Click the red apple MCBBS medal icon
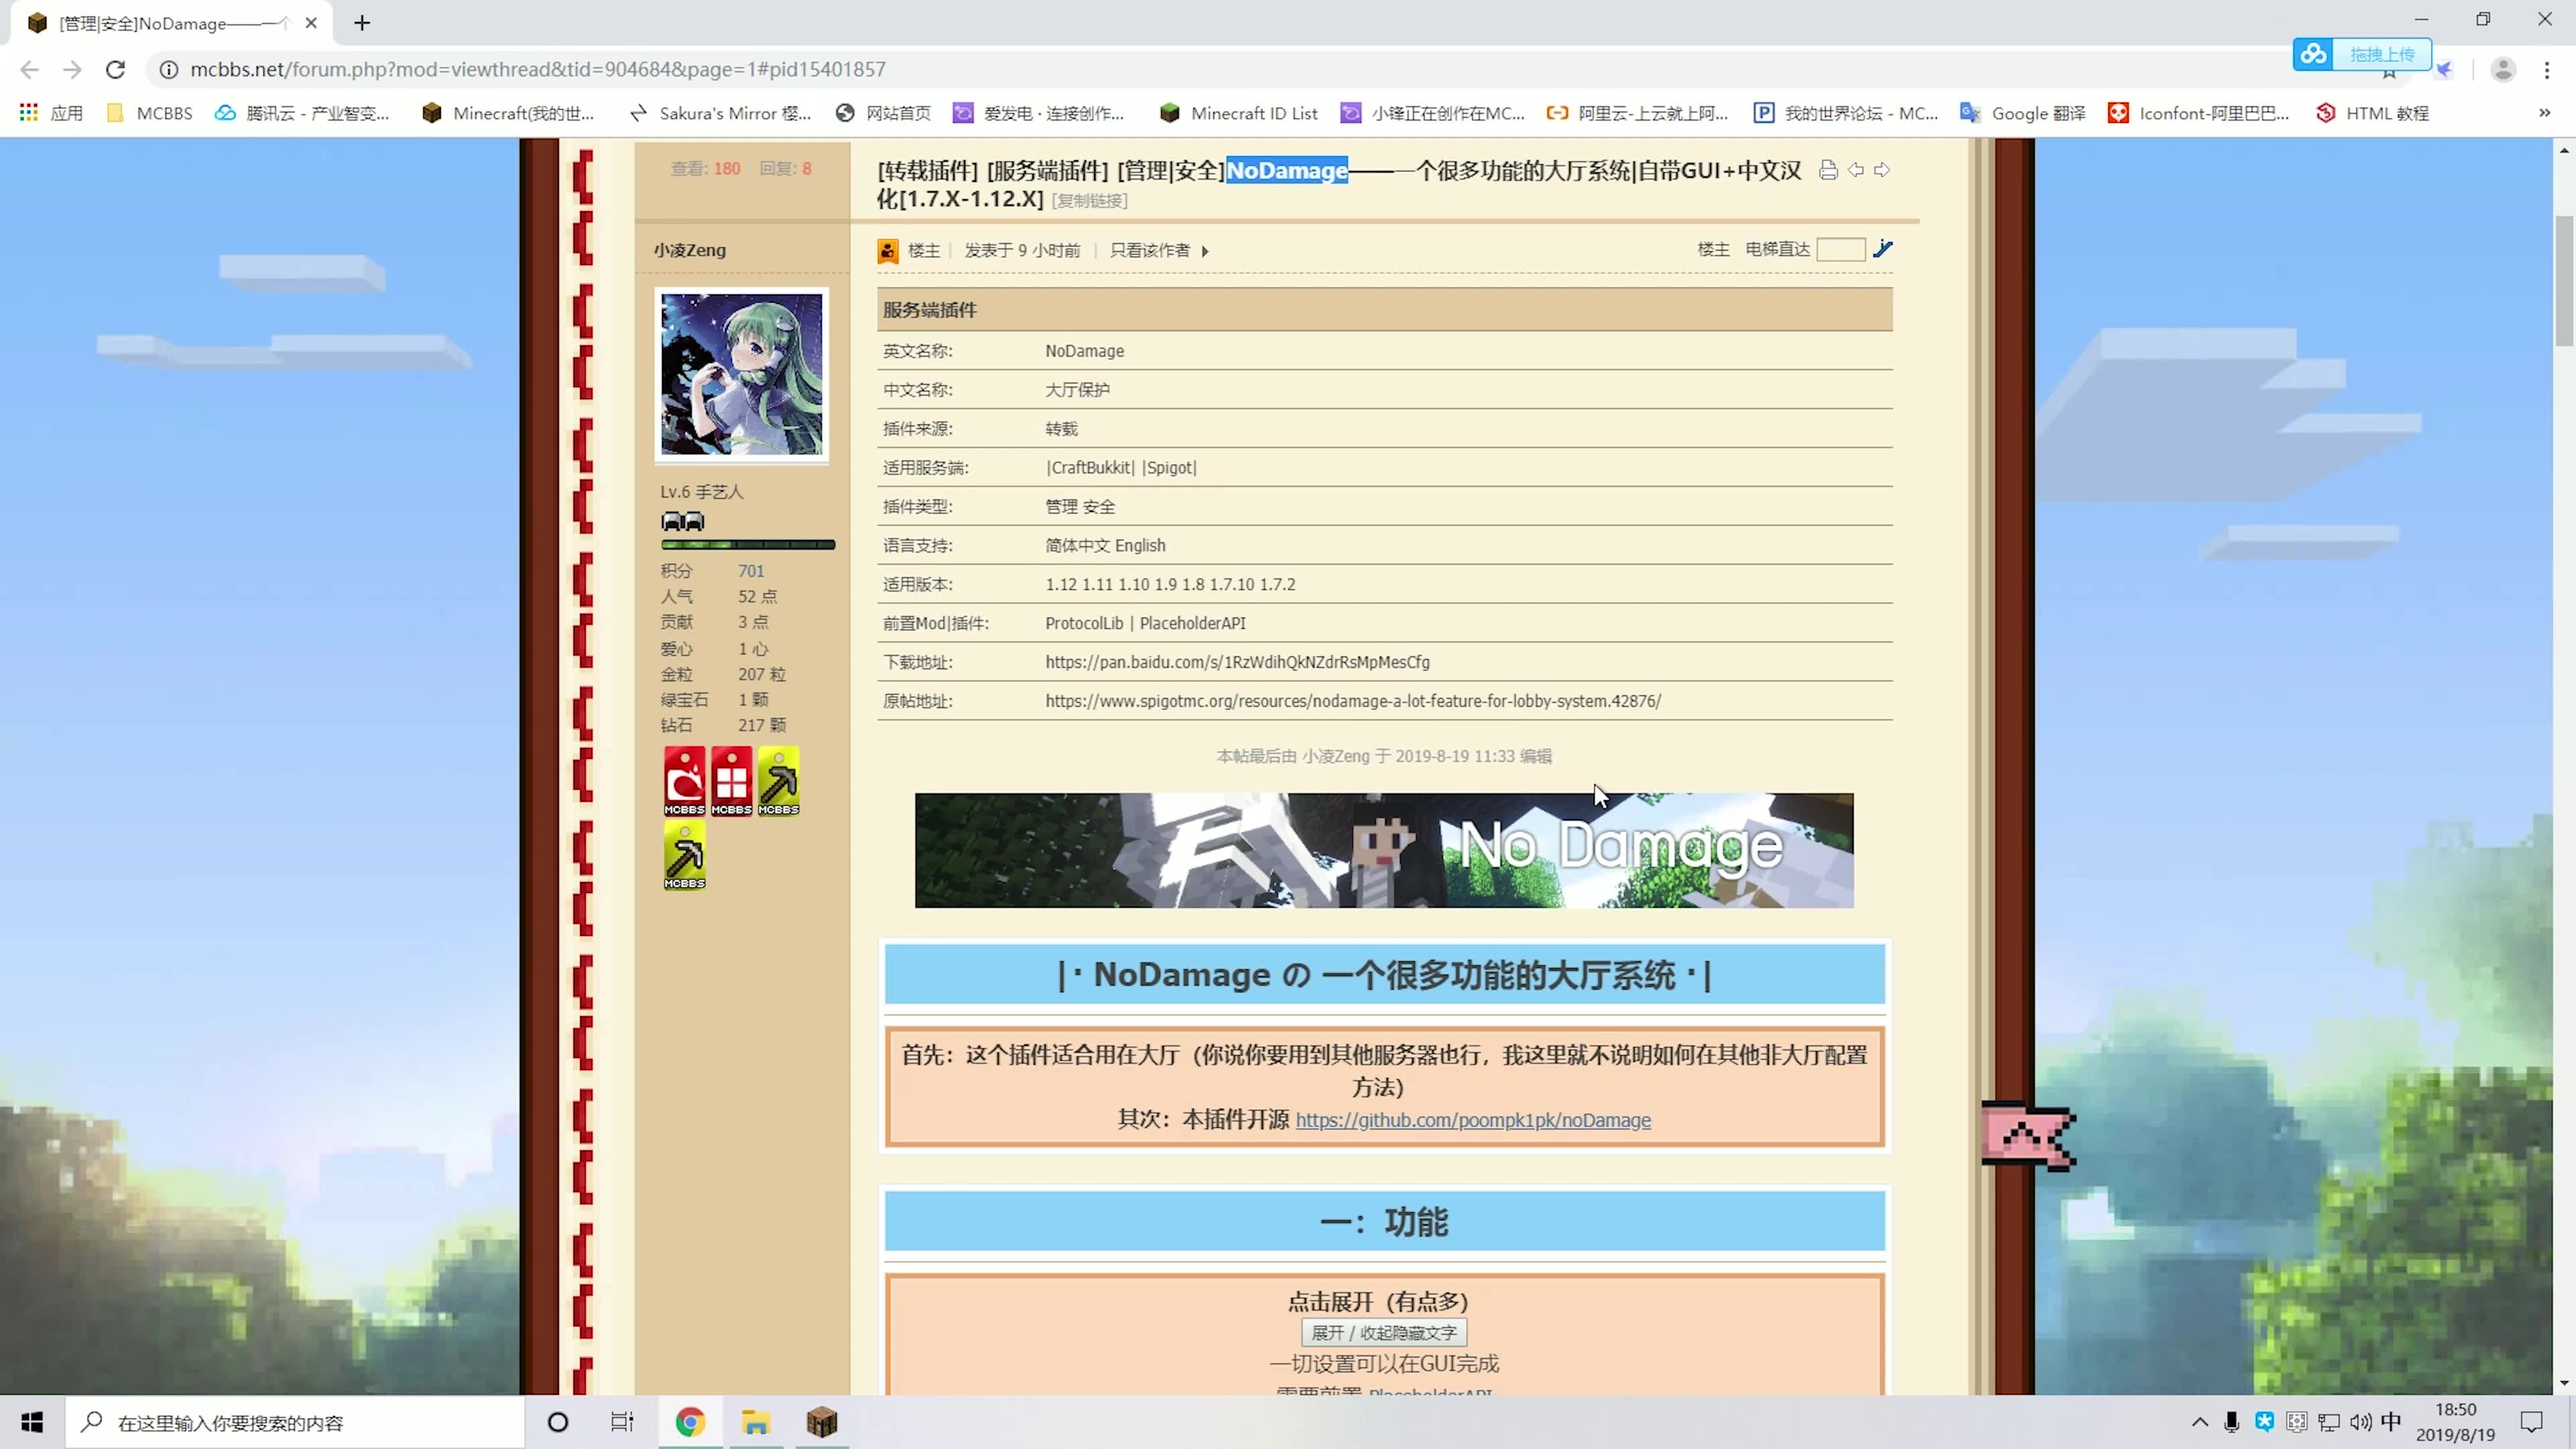2576x1449 pixels. coord(684,781)
